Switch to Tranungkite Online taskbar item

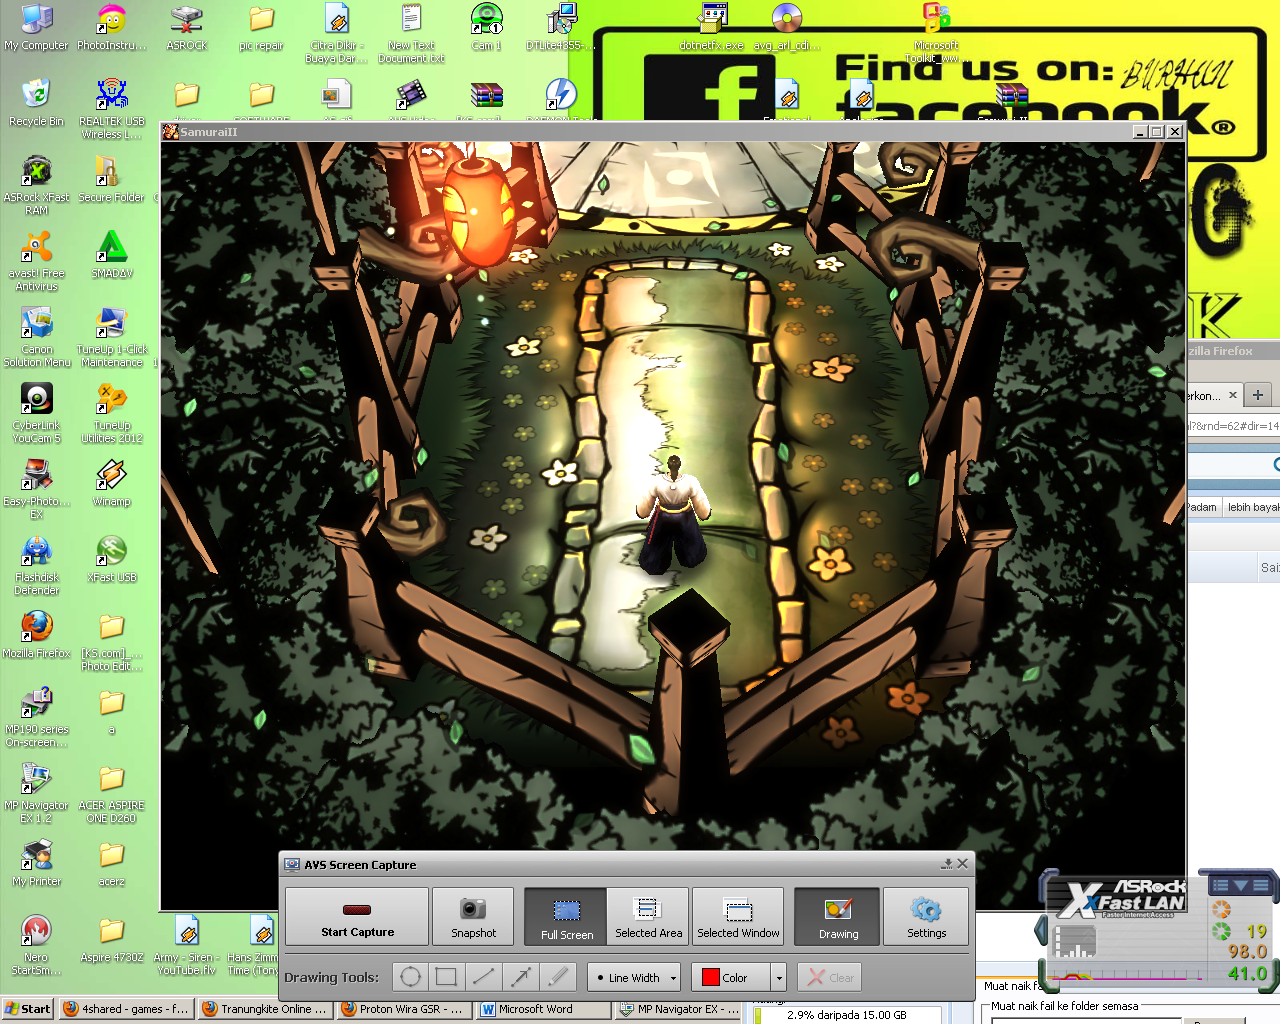click(x=265, y=1009)
